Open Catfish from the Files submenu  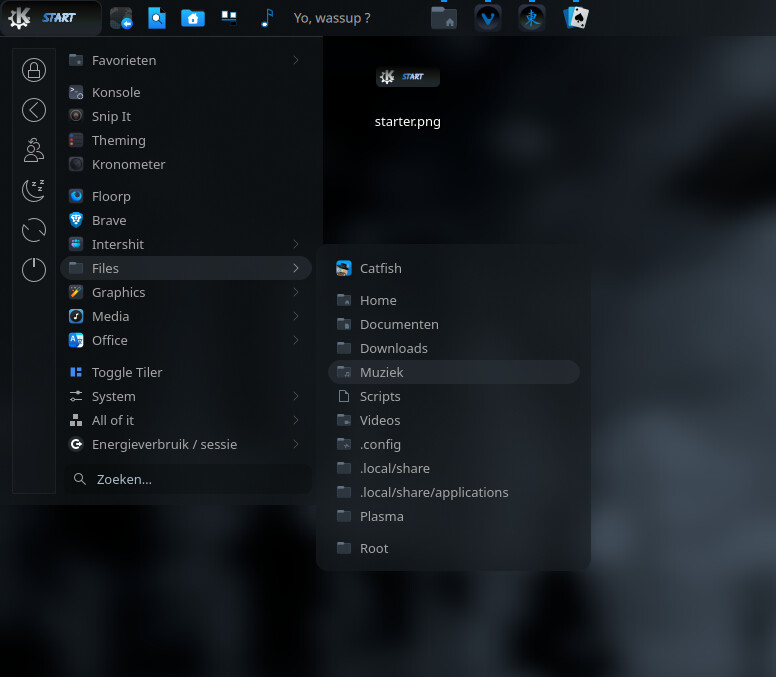(x=380, y=268)
